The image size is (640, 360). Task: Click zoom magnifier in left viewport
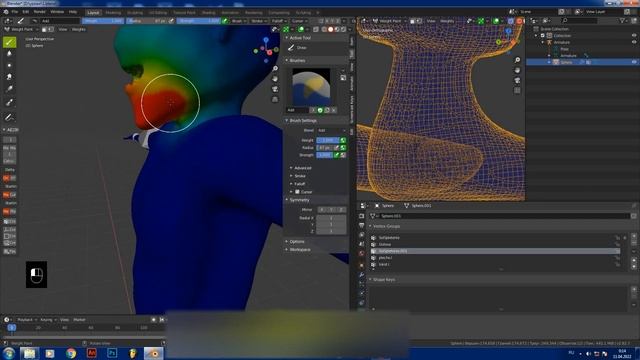275,68
